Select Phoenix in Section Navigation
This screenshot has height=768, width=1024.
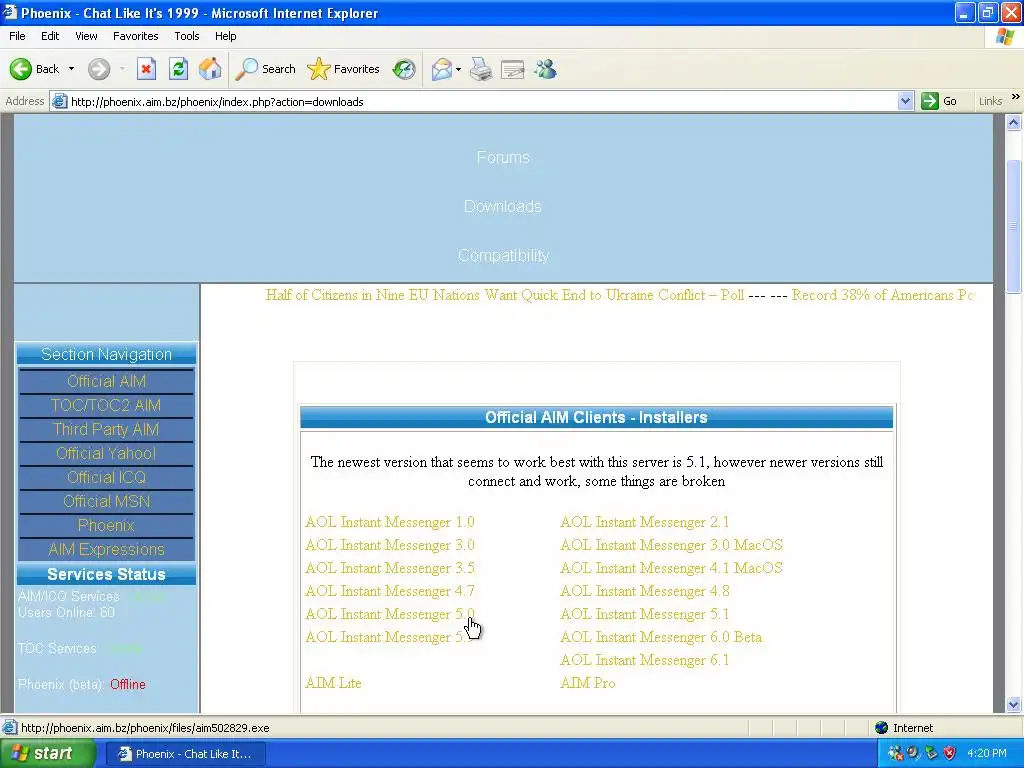coord(106,525)
